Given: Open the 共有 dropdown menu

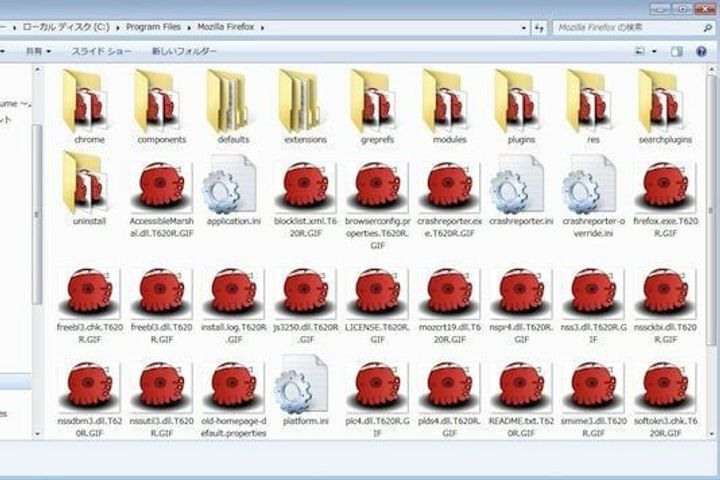Looking at the screenshot, I should click(x=38, y=51).
